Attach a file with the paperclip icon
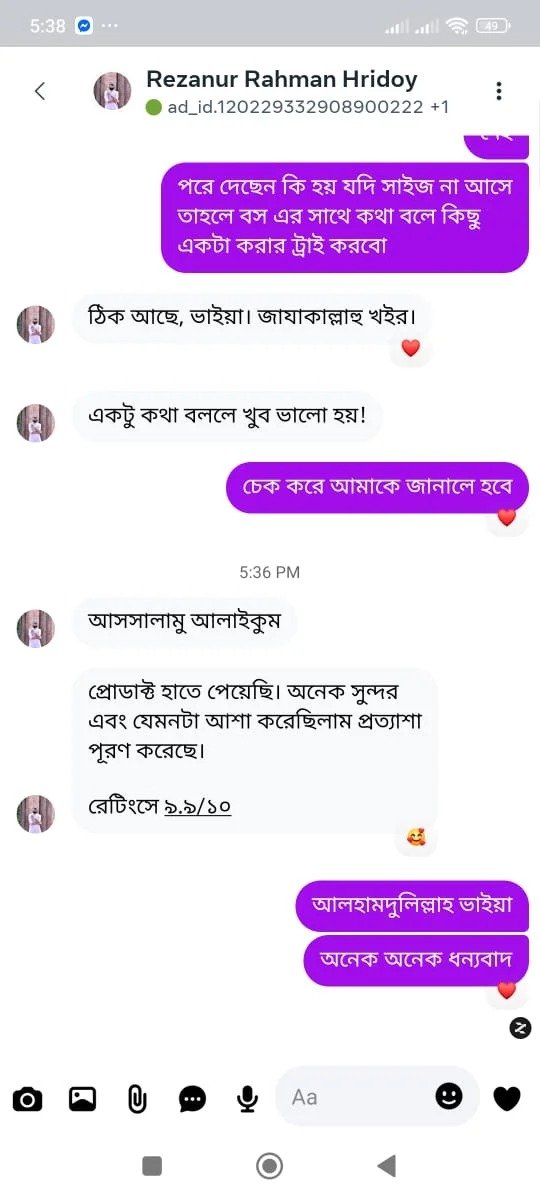This screenshot has width=540, height=1200. coord(137,1099)
